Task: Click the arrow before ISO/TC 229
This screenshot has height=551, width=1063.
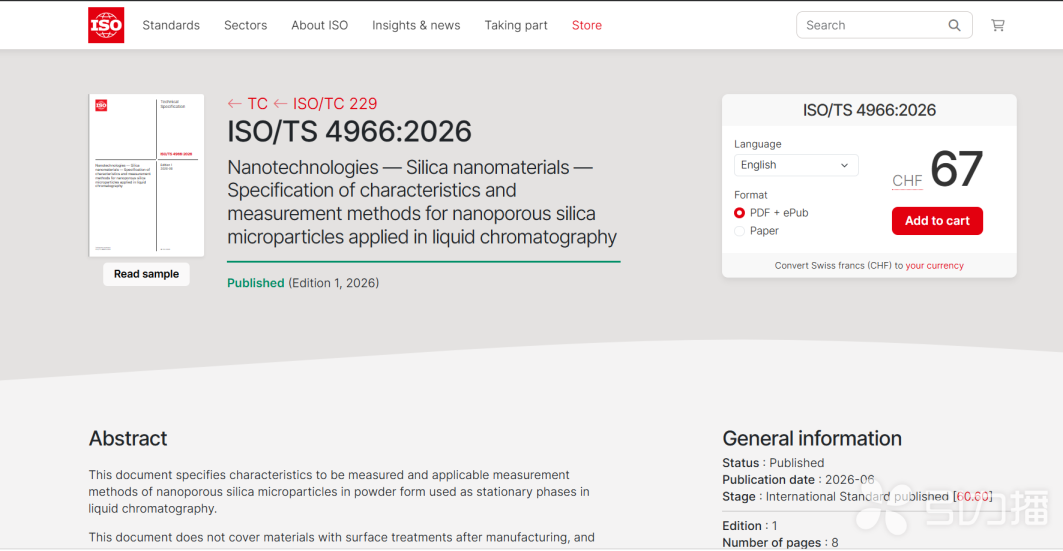Action: [x=280, y=104]
